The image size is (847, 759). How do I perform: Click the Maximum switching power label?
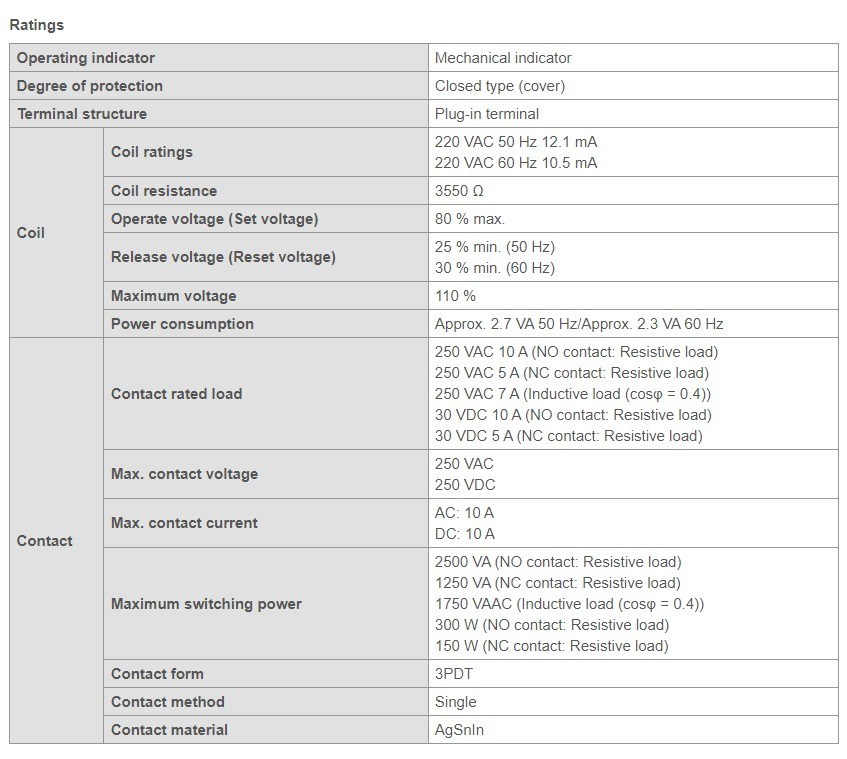pos(206,604)
